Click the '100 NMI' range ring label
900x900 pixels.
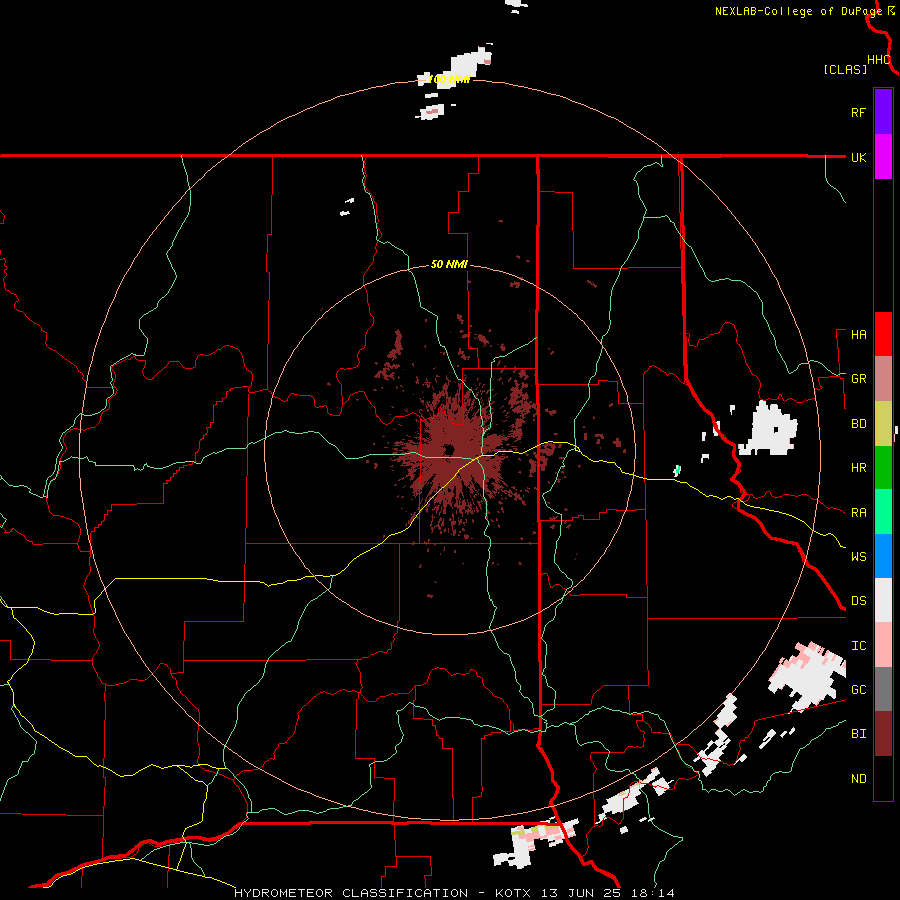coord(449,79)
